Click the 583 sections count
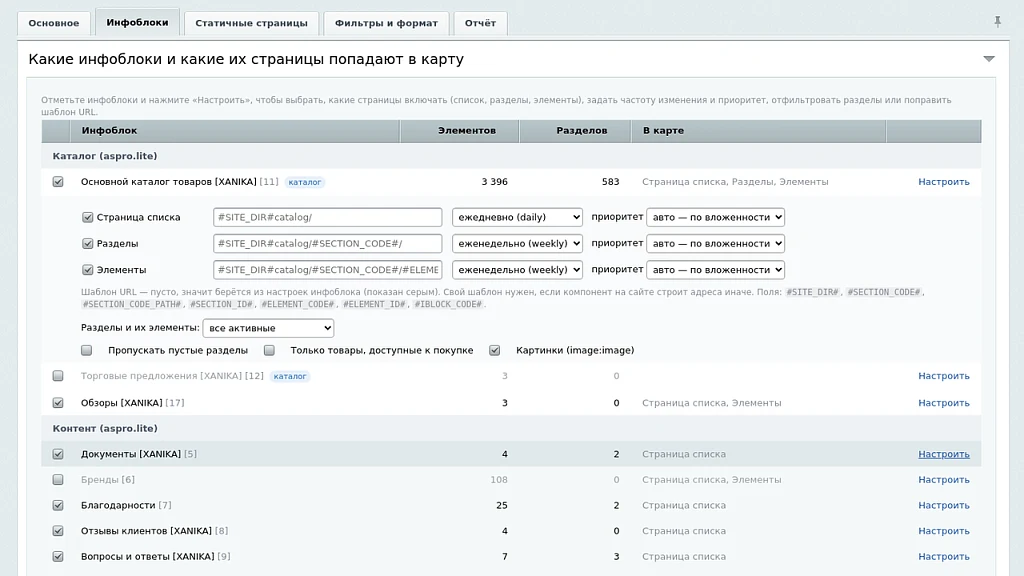1024x576 pixels. 610,182
